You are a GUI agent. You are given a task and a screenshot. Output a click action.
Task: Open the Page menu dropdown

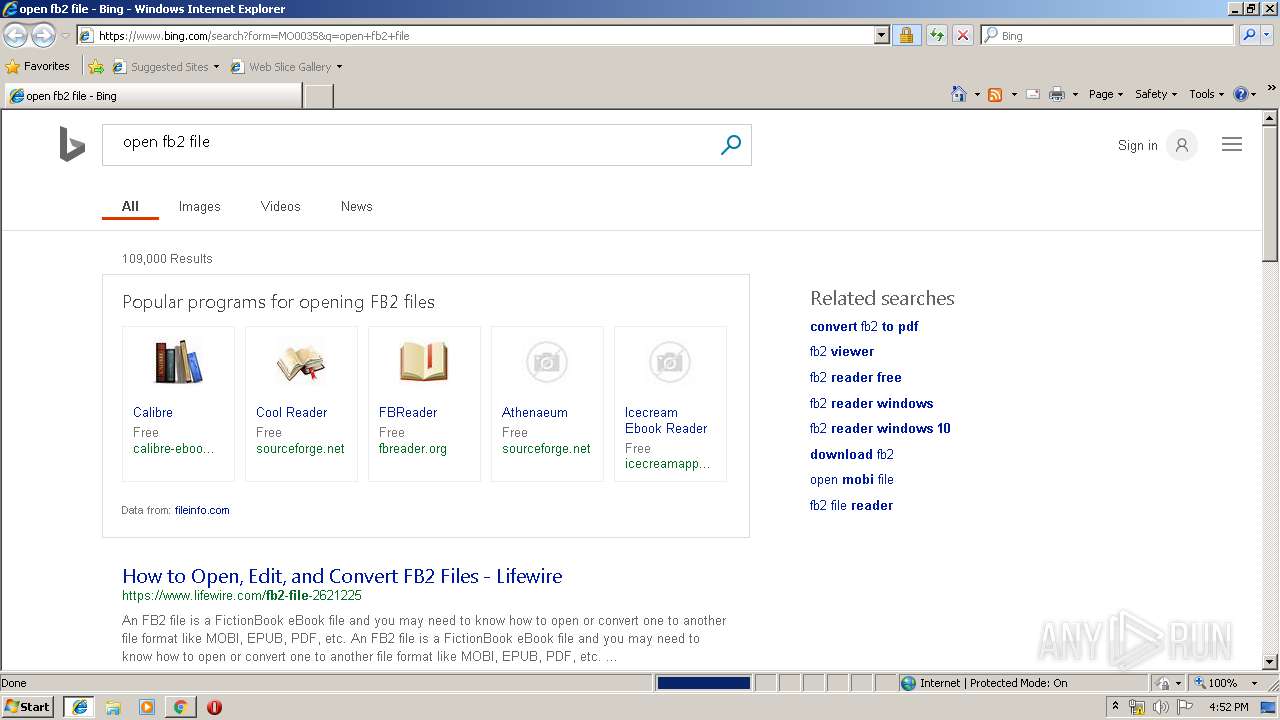[x=1105, y=94]
